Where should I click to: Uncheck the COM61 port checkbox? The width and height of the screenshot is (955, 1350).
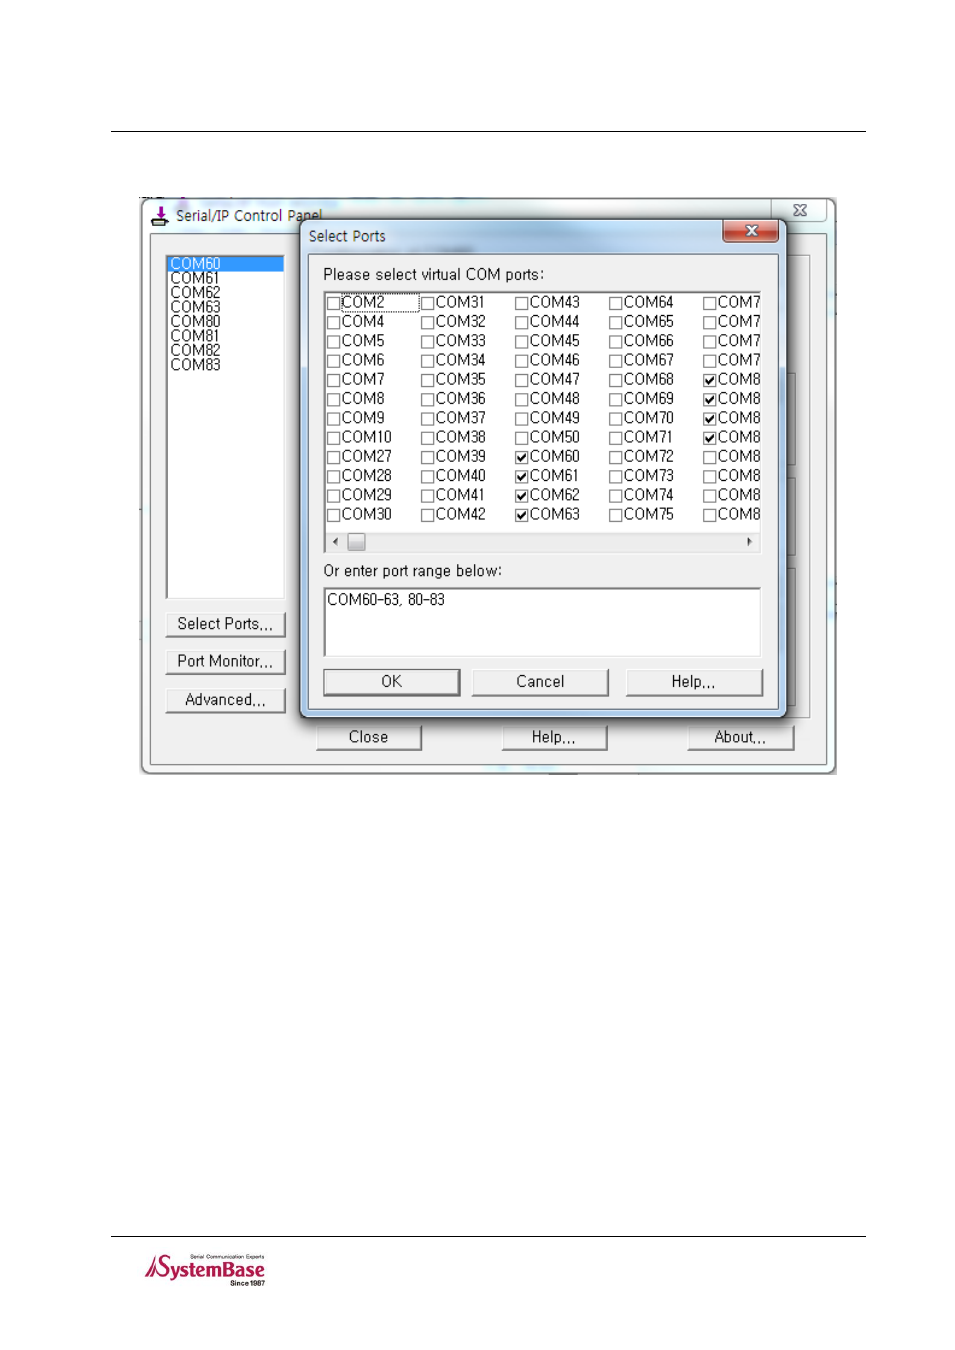coord(521,477)
